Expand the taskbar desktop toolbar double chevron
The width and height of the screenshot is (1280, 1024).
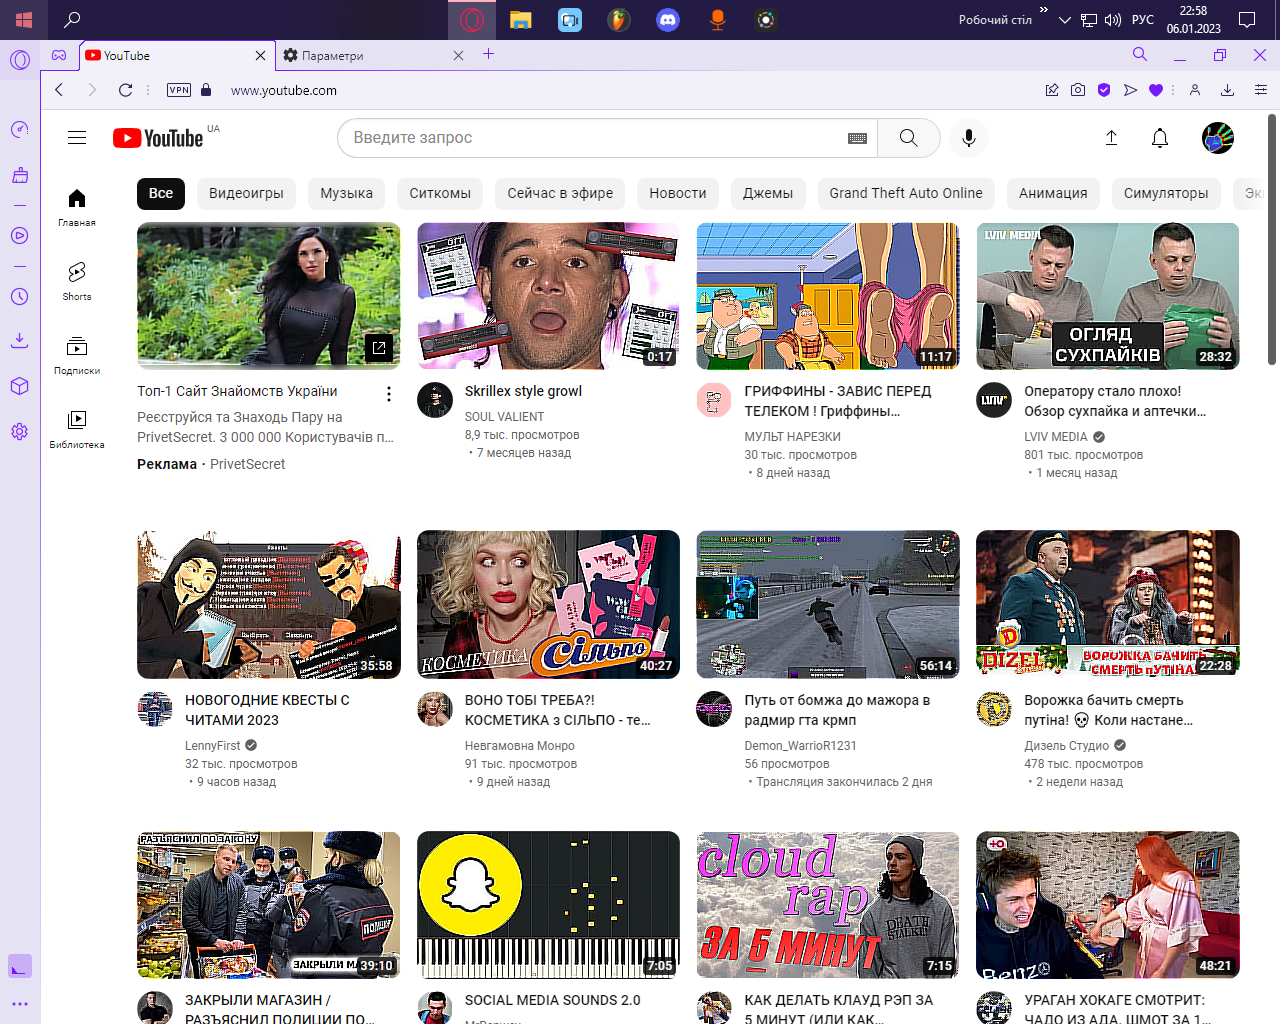1044,10
